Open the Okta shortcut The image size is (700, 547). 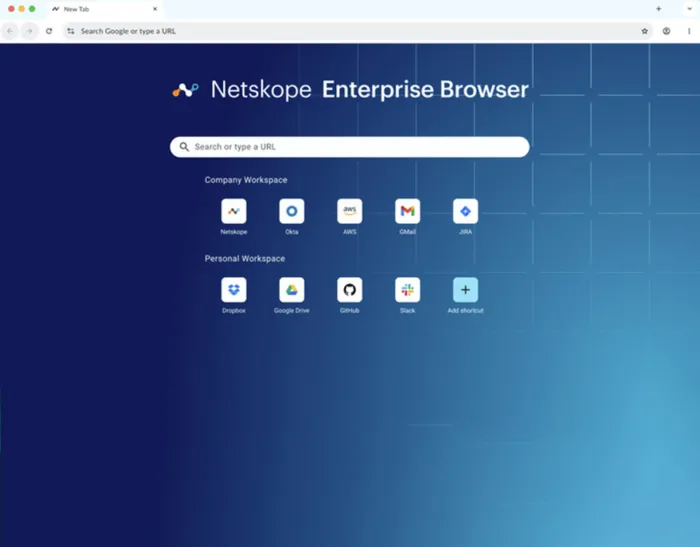click(x=292, y=211)
